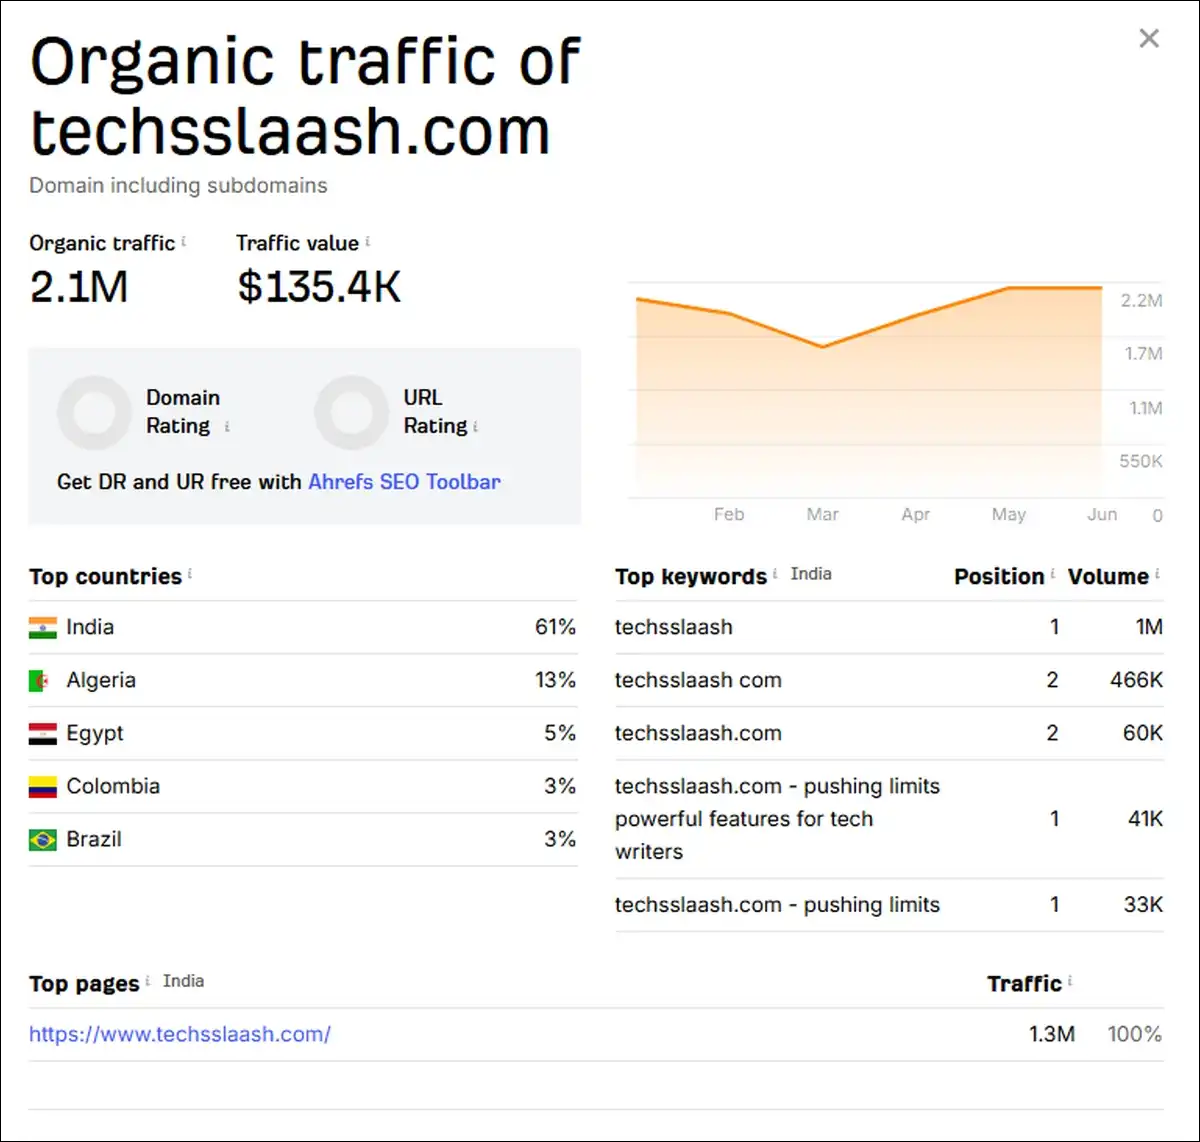This screenshot has width=1200, height=1142.
Task: Click the info icon beside Traffic value
Action: tap(367, 241)
